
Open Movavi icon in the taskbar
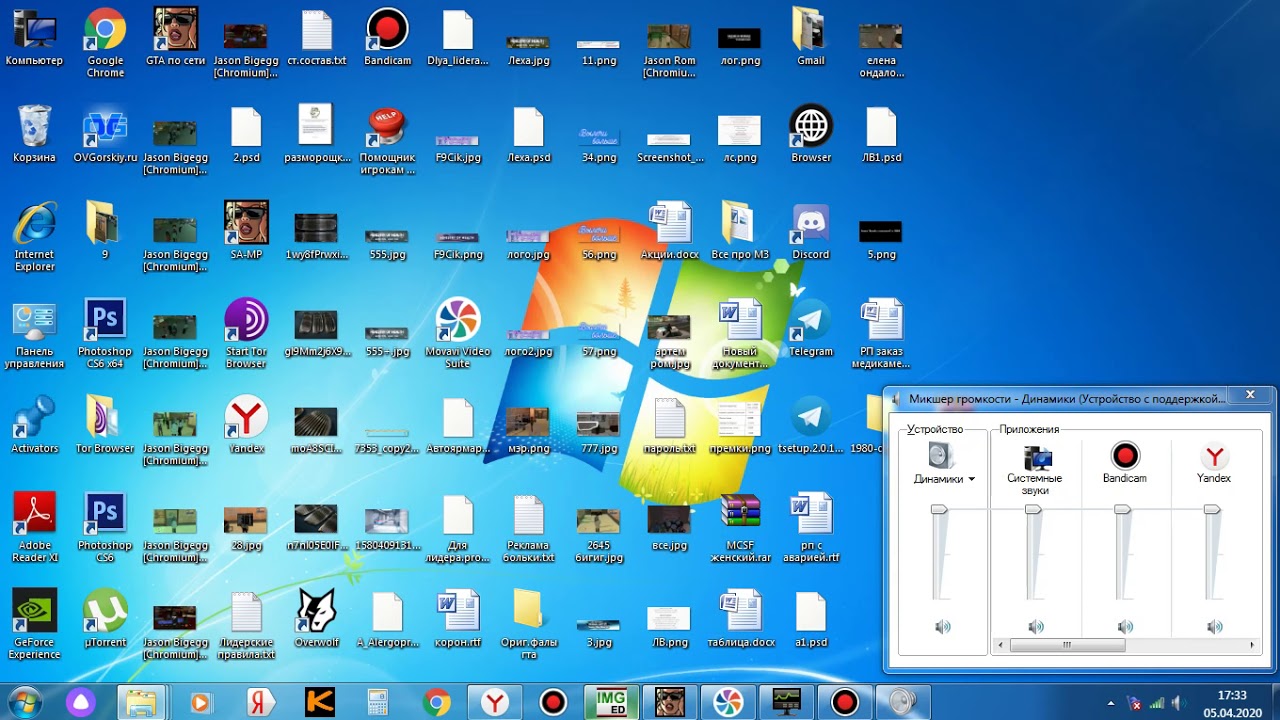(727, 703)
